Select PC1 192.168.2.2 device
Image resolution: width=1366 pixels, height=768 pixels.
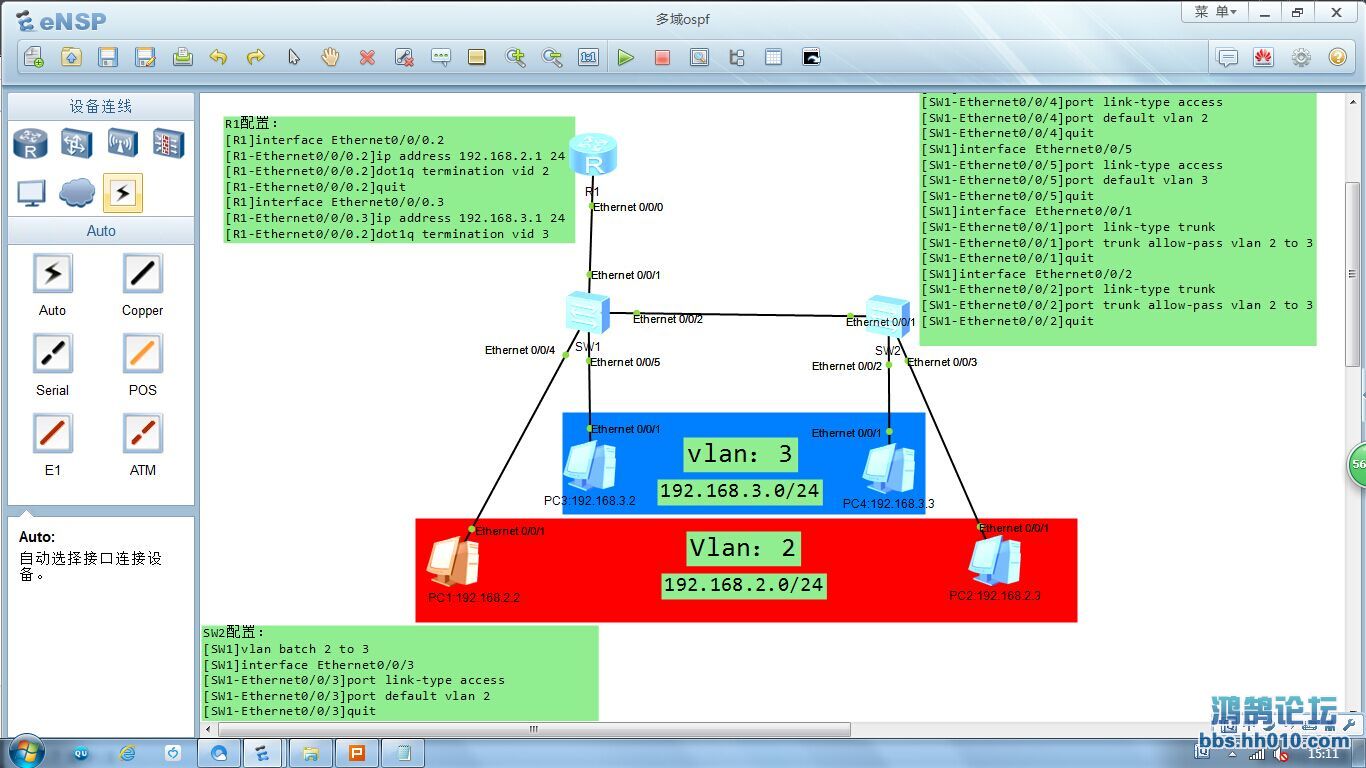tap(452, 563)
